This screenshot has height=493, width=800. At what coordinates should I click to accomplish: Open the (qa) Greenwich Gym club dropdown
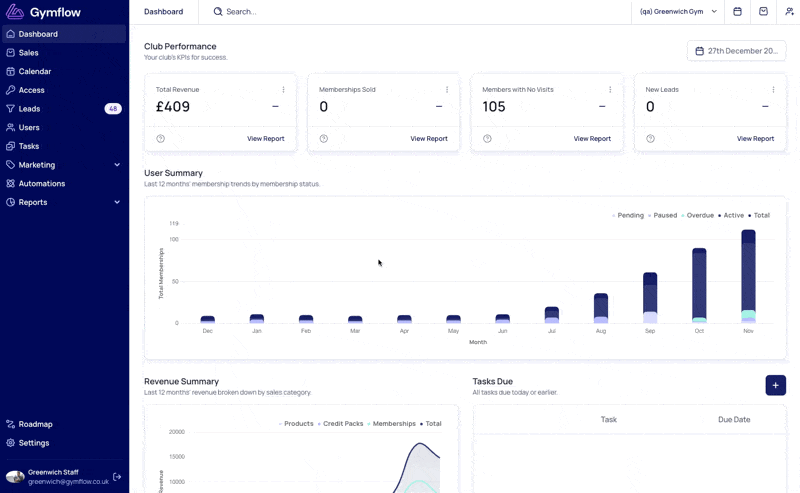[x=678, y=11]
